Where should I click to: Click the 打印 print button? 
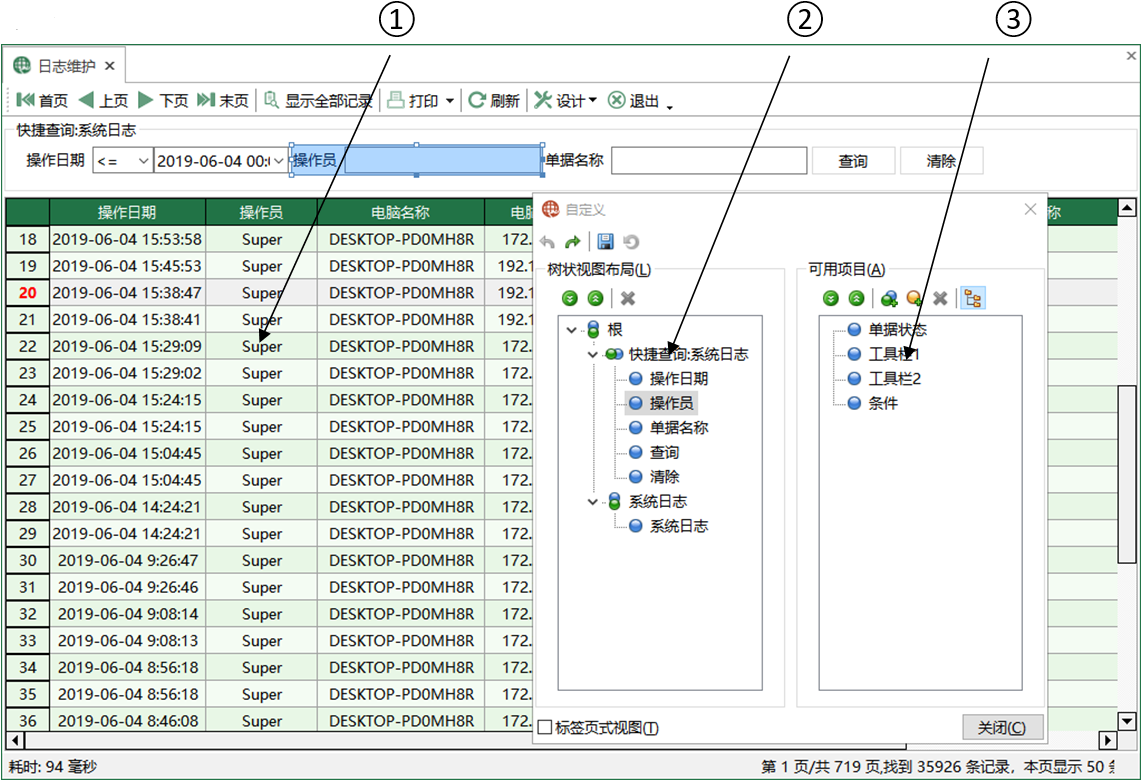[413, 100]
